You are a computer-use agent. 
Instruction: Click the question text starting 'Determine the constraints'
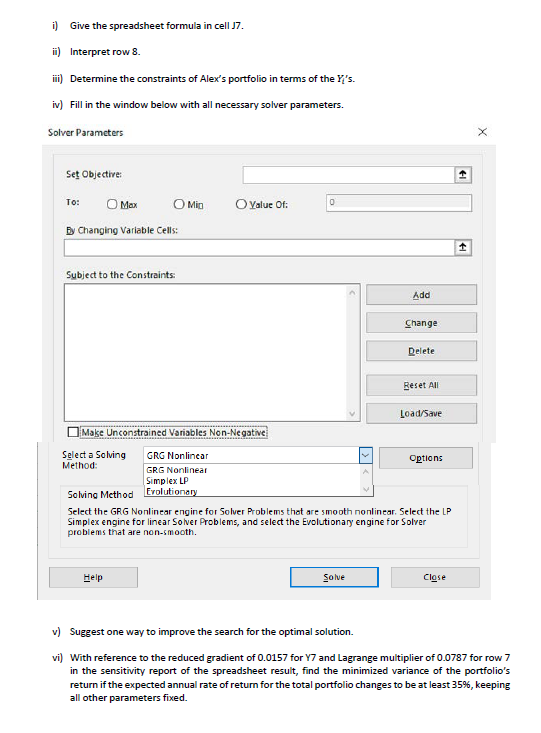(212, 79)
